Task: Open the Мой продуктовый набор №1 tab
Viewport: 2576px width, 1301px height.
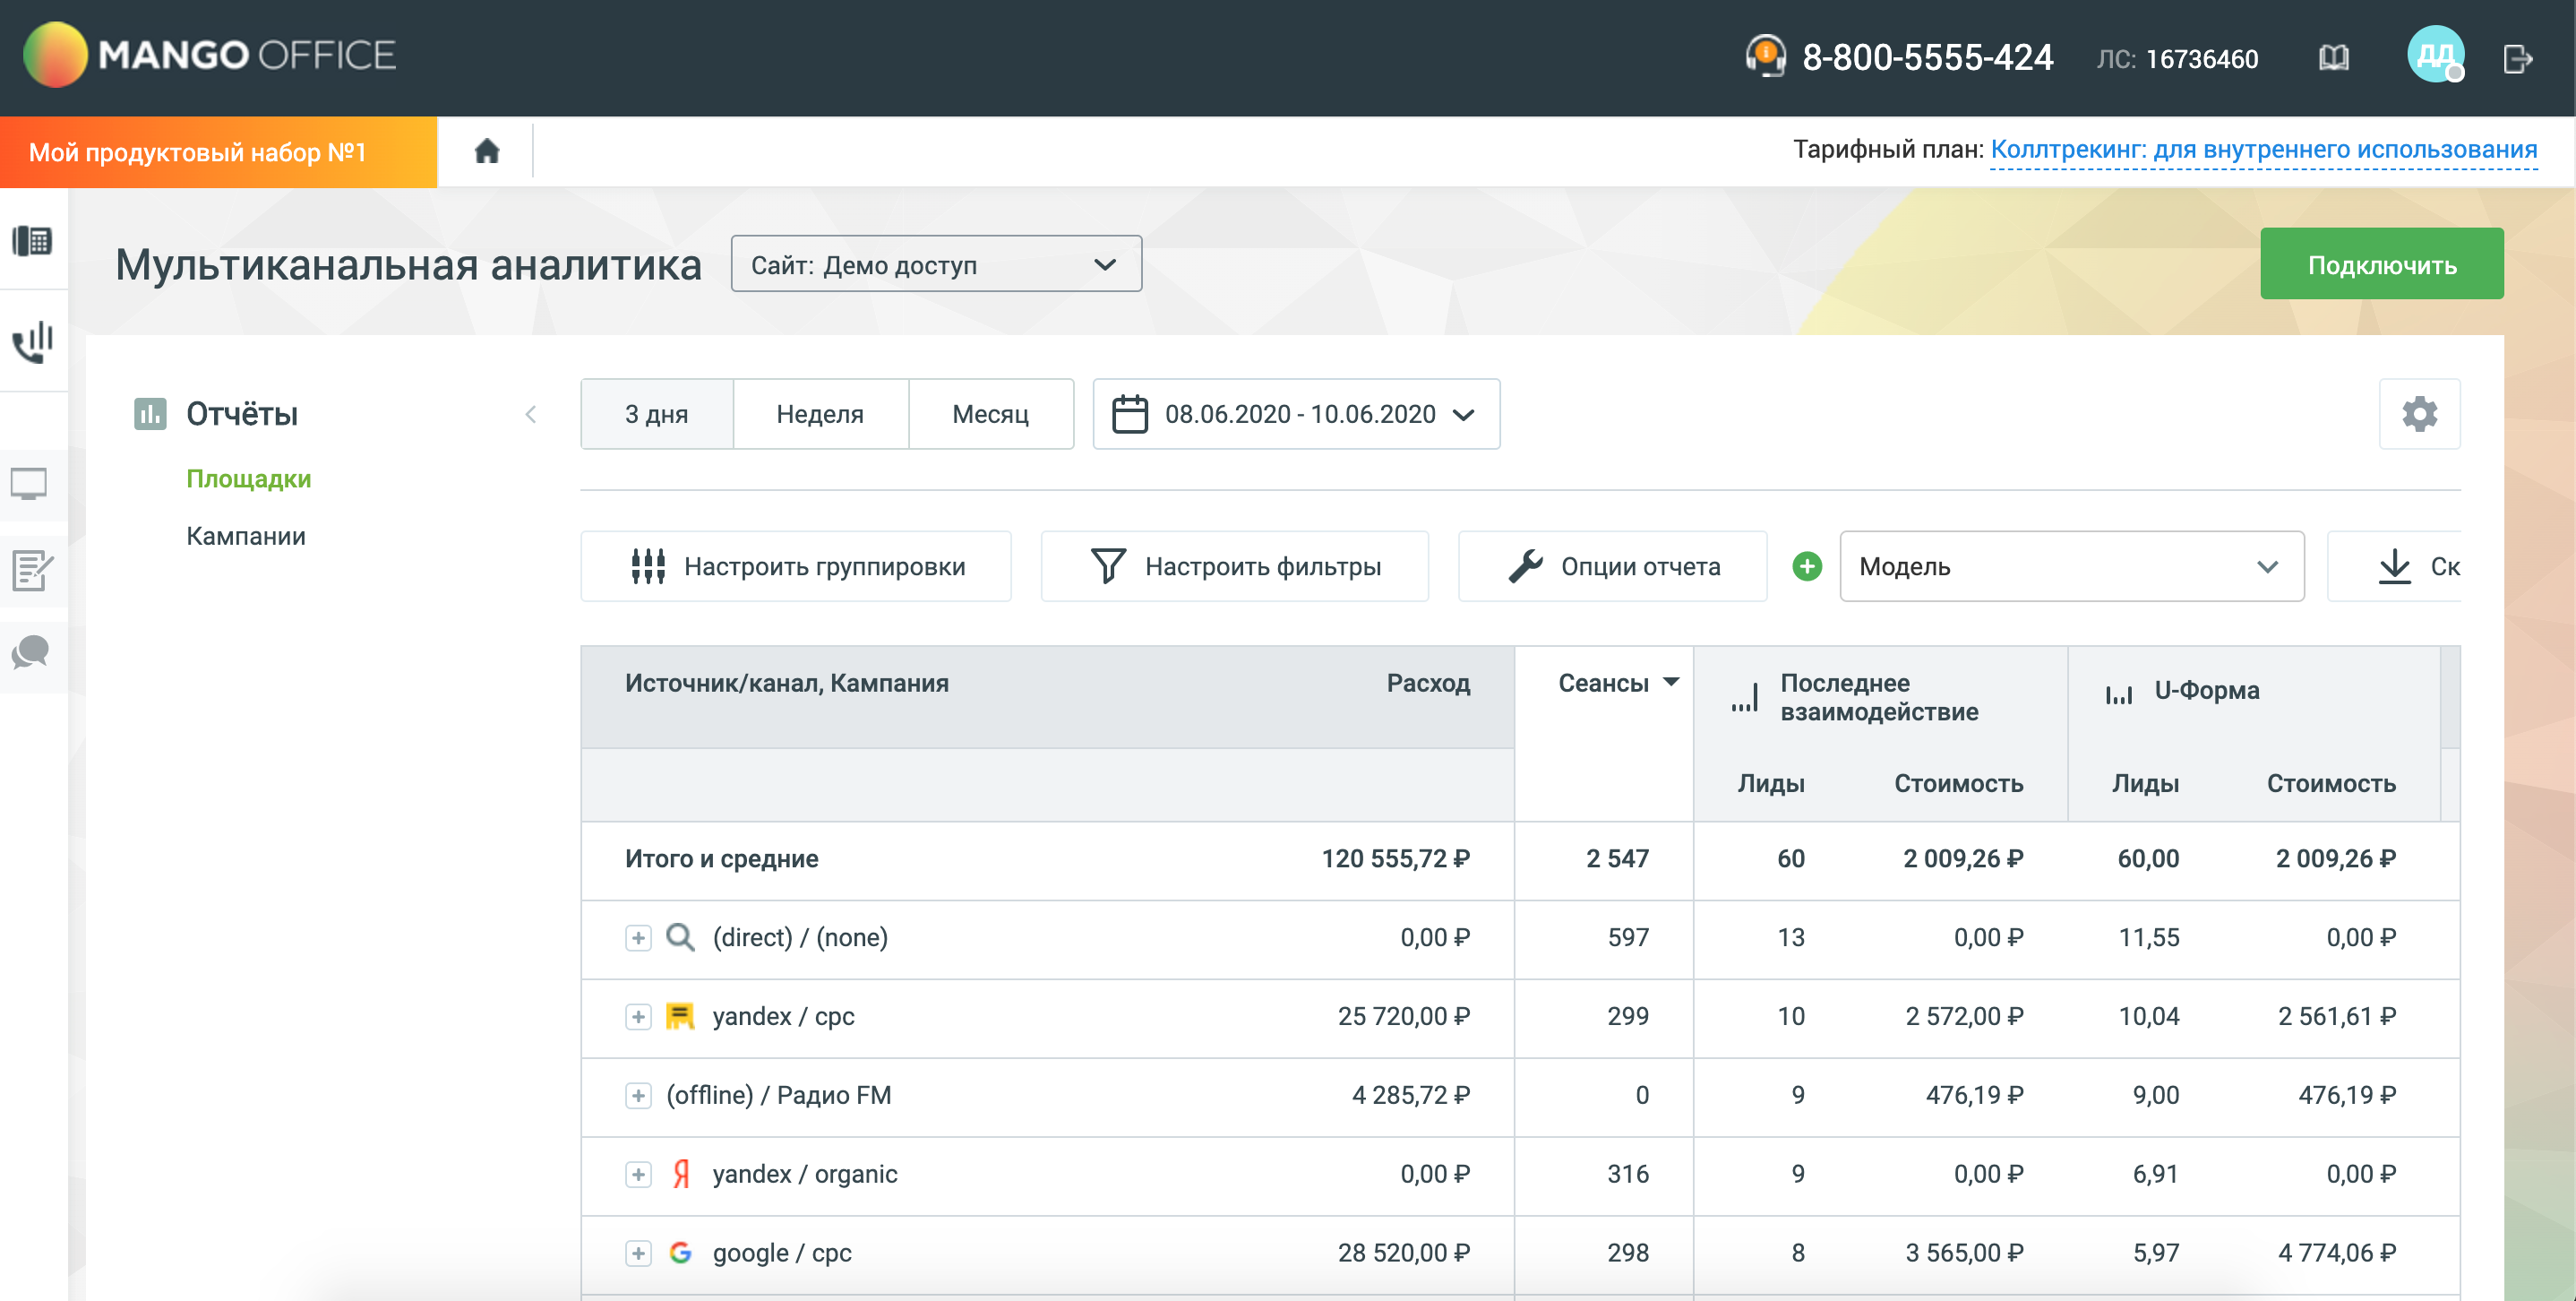Action: click(x=218, y=152)
